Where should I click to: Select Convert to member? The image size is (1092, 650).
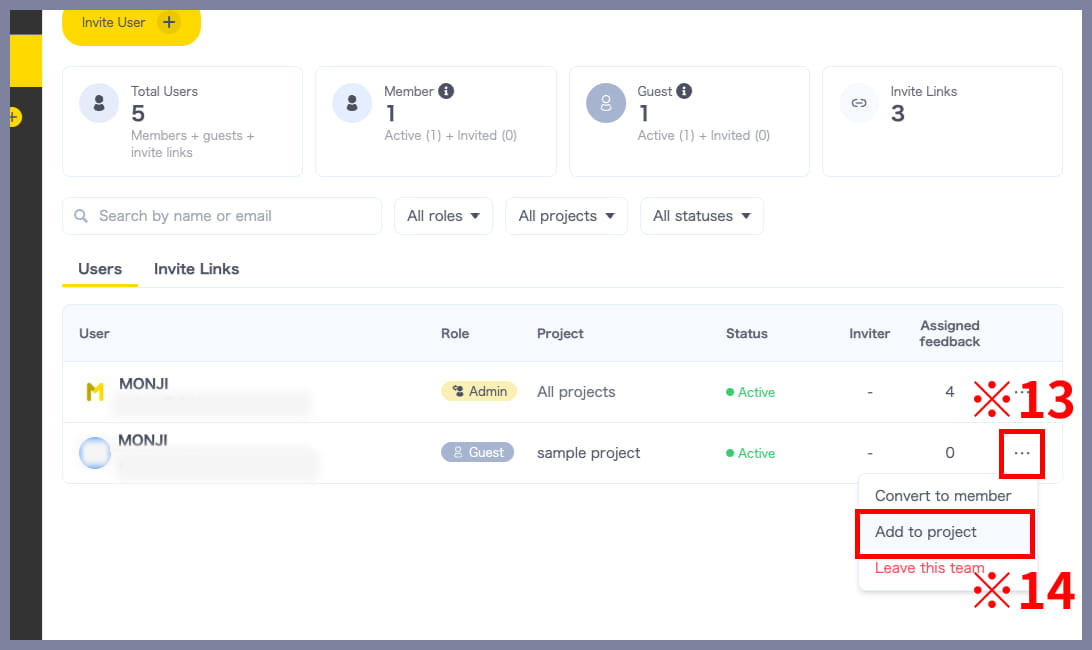[x=943, y=496]
